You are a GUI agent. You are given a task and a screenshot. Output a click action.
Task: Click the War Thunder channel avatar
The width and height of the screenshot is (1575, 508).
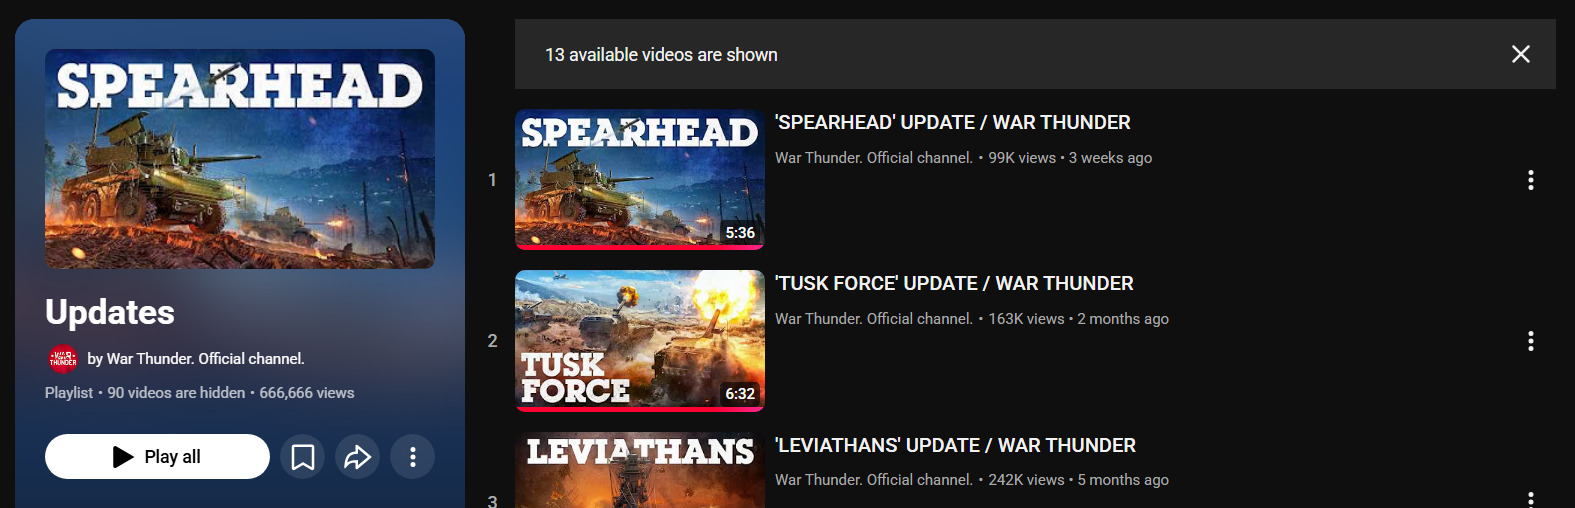pyautogui.click(x=63, y=358)
